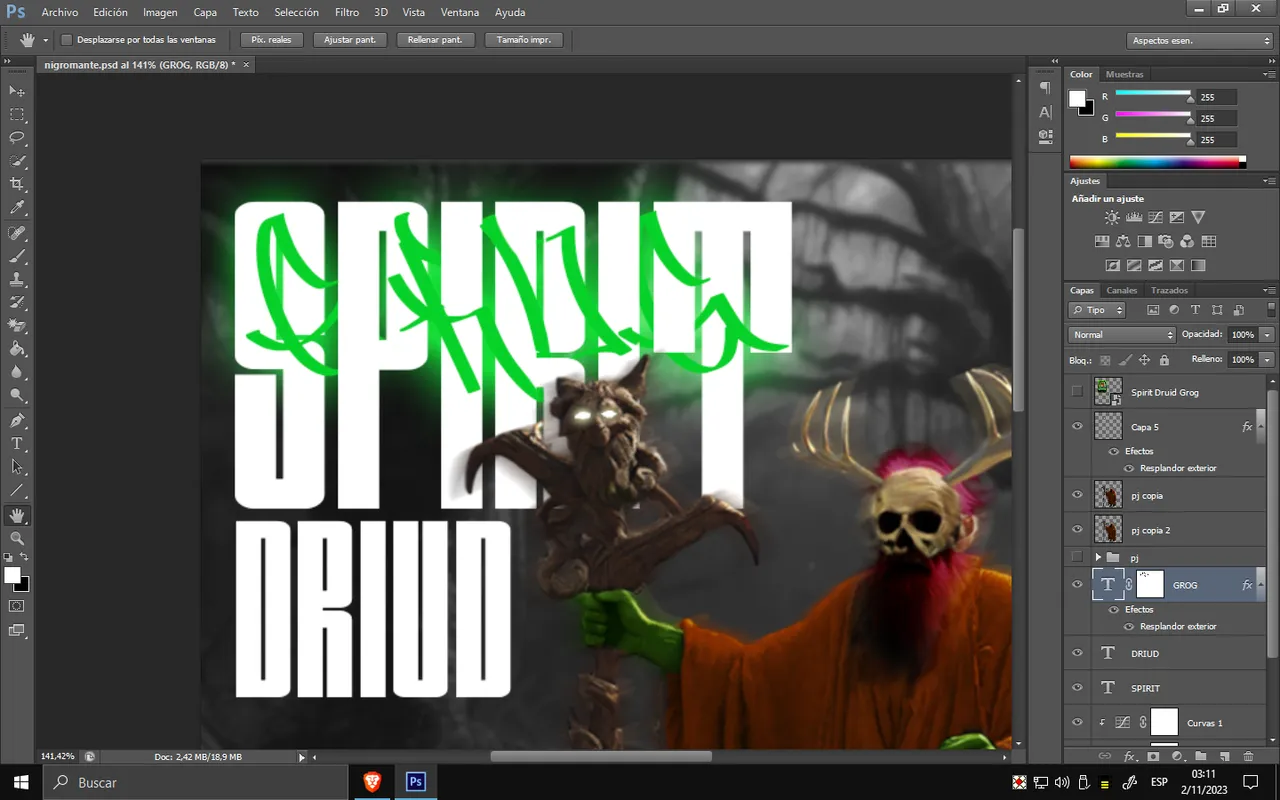
Task: Click the 'Ajustar pant.' button
Action: point(350,40)
